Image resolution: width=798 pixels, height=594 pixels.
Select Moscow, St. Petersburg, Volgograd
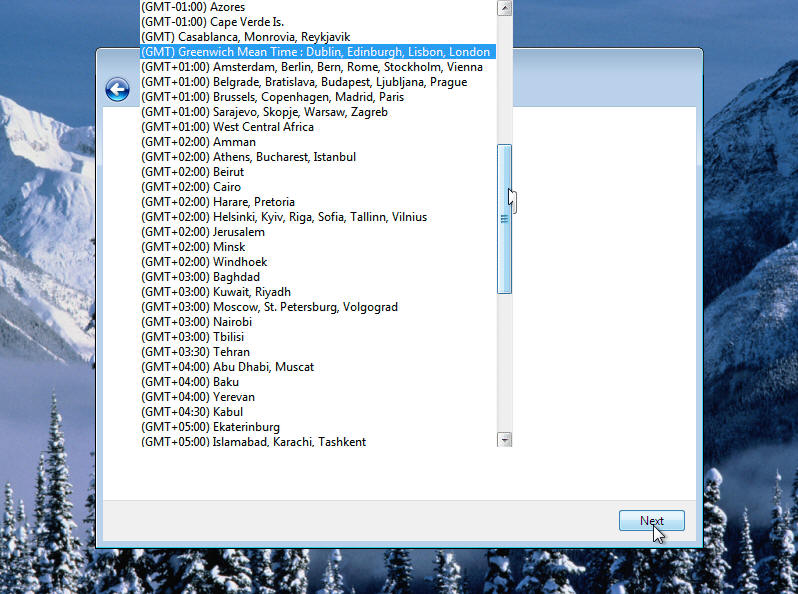tap(318, 307)
